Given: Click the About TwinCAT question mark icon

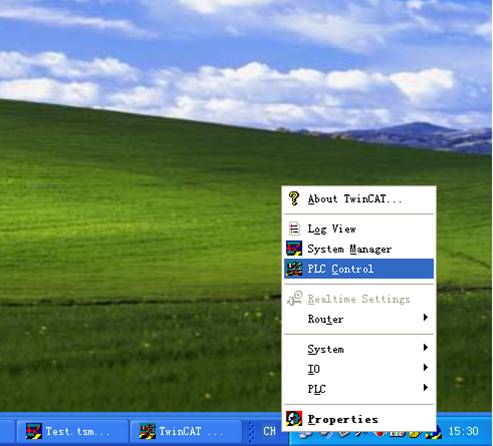Looking at the screenshot, I should click(x=294, y=199).
